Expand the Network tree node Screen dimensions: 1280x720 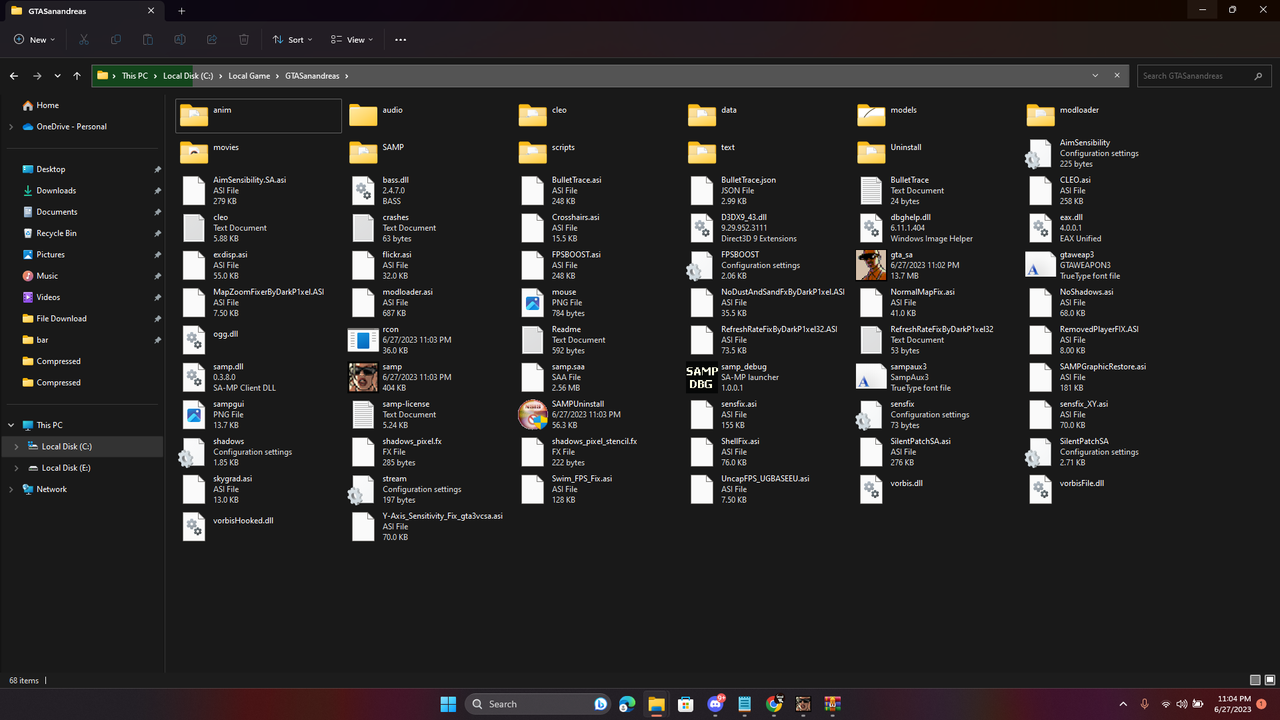[x=11, y=490]
